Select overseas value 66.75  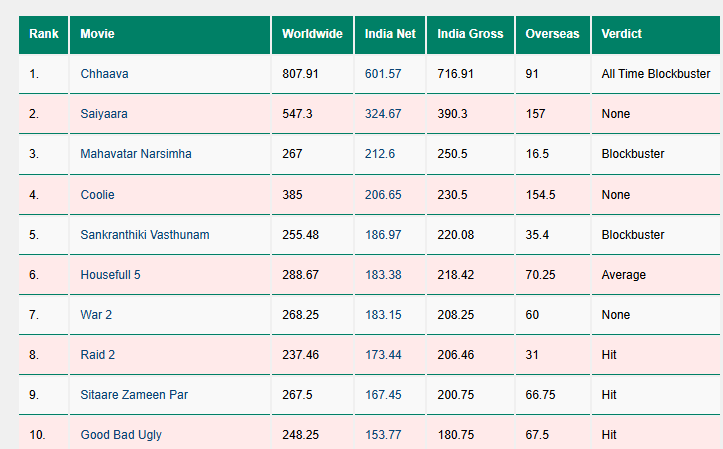(540, 395)
